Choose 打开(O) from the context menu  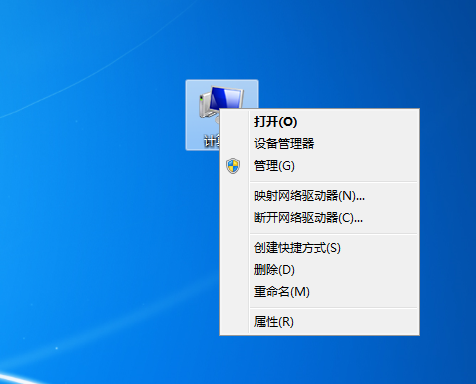click(x=319, y=122)
